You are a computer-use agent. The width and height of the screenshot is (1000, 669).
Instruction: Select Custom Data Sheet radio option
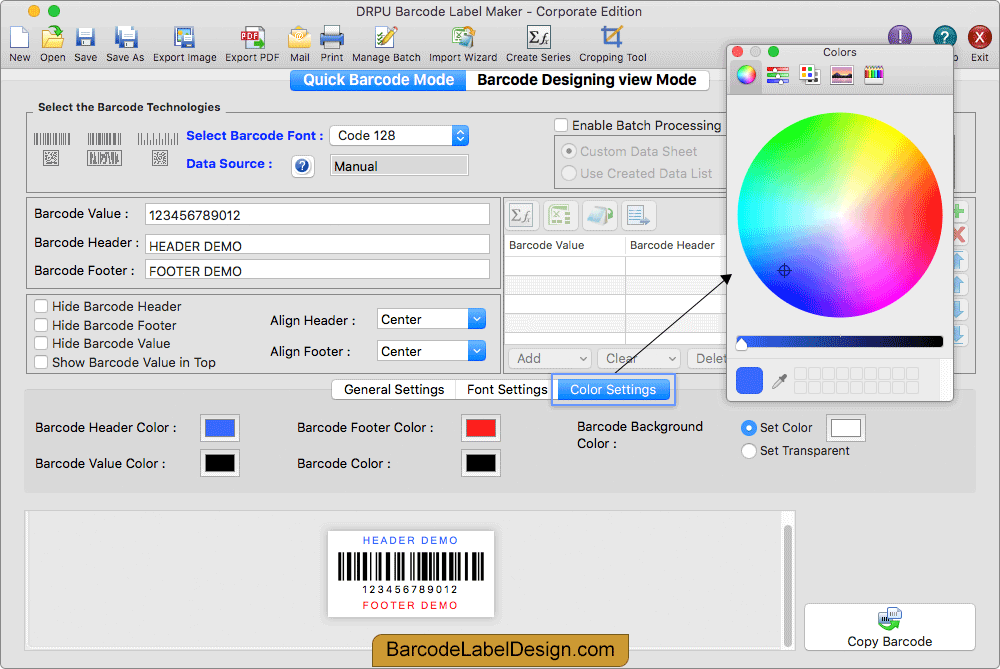click(569, 151)
